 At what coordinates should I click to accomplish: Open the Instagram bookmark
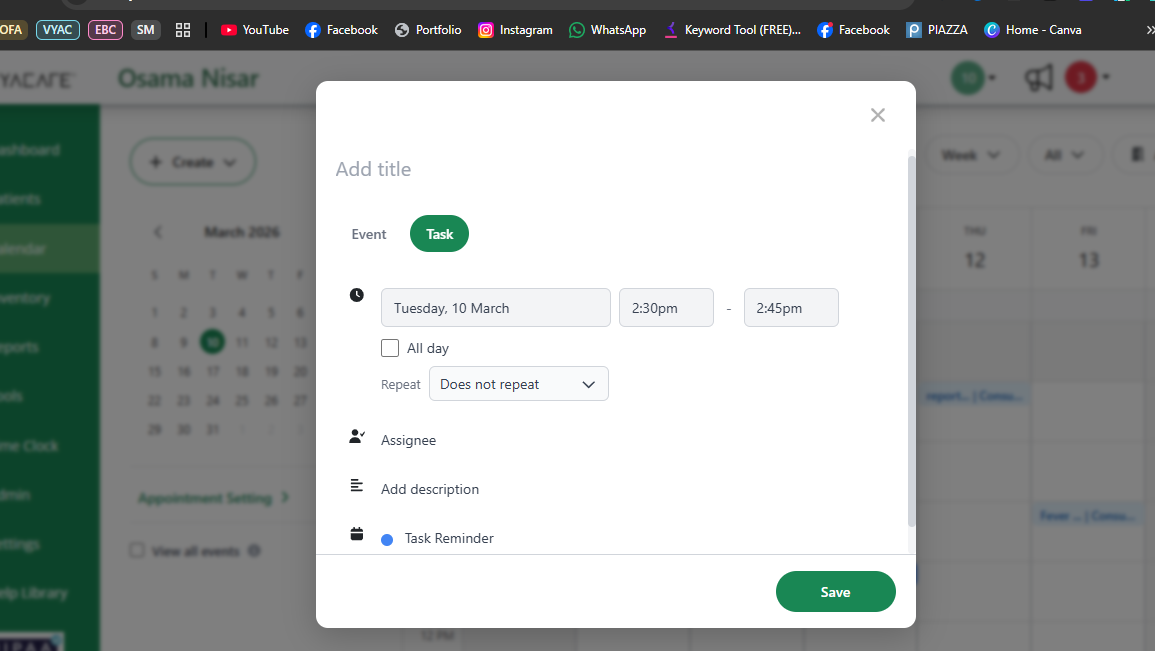(515, 30)
